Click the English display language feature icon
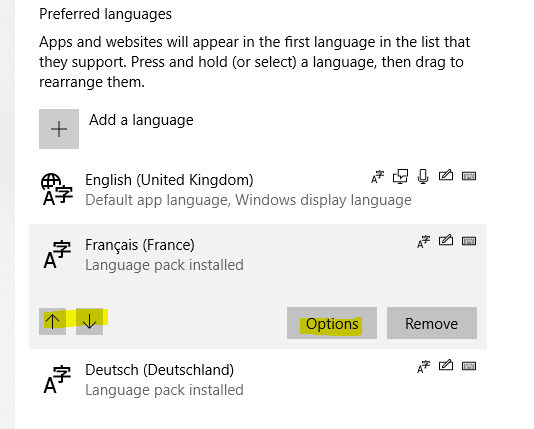 (x=377, y=177)
